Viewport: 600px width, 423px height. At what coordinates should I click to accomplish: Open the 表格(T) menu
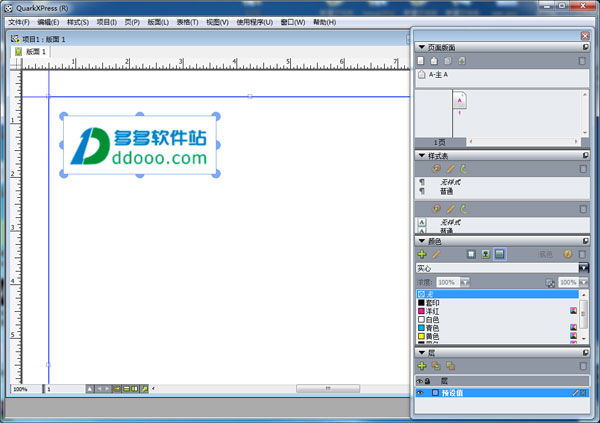pyautogui.click(x=188, y=22)
